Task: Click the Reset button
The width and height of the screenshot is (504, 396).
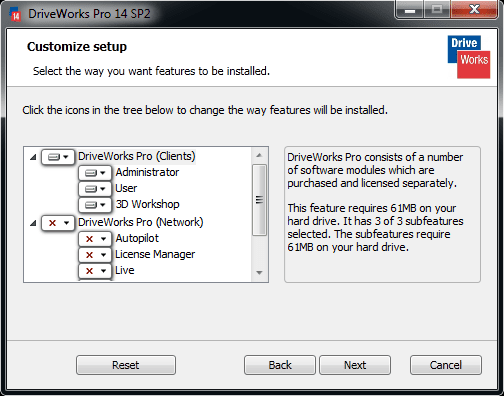Action: click(x=126, y=365)
